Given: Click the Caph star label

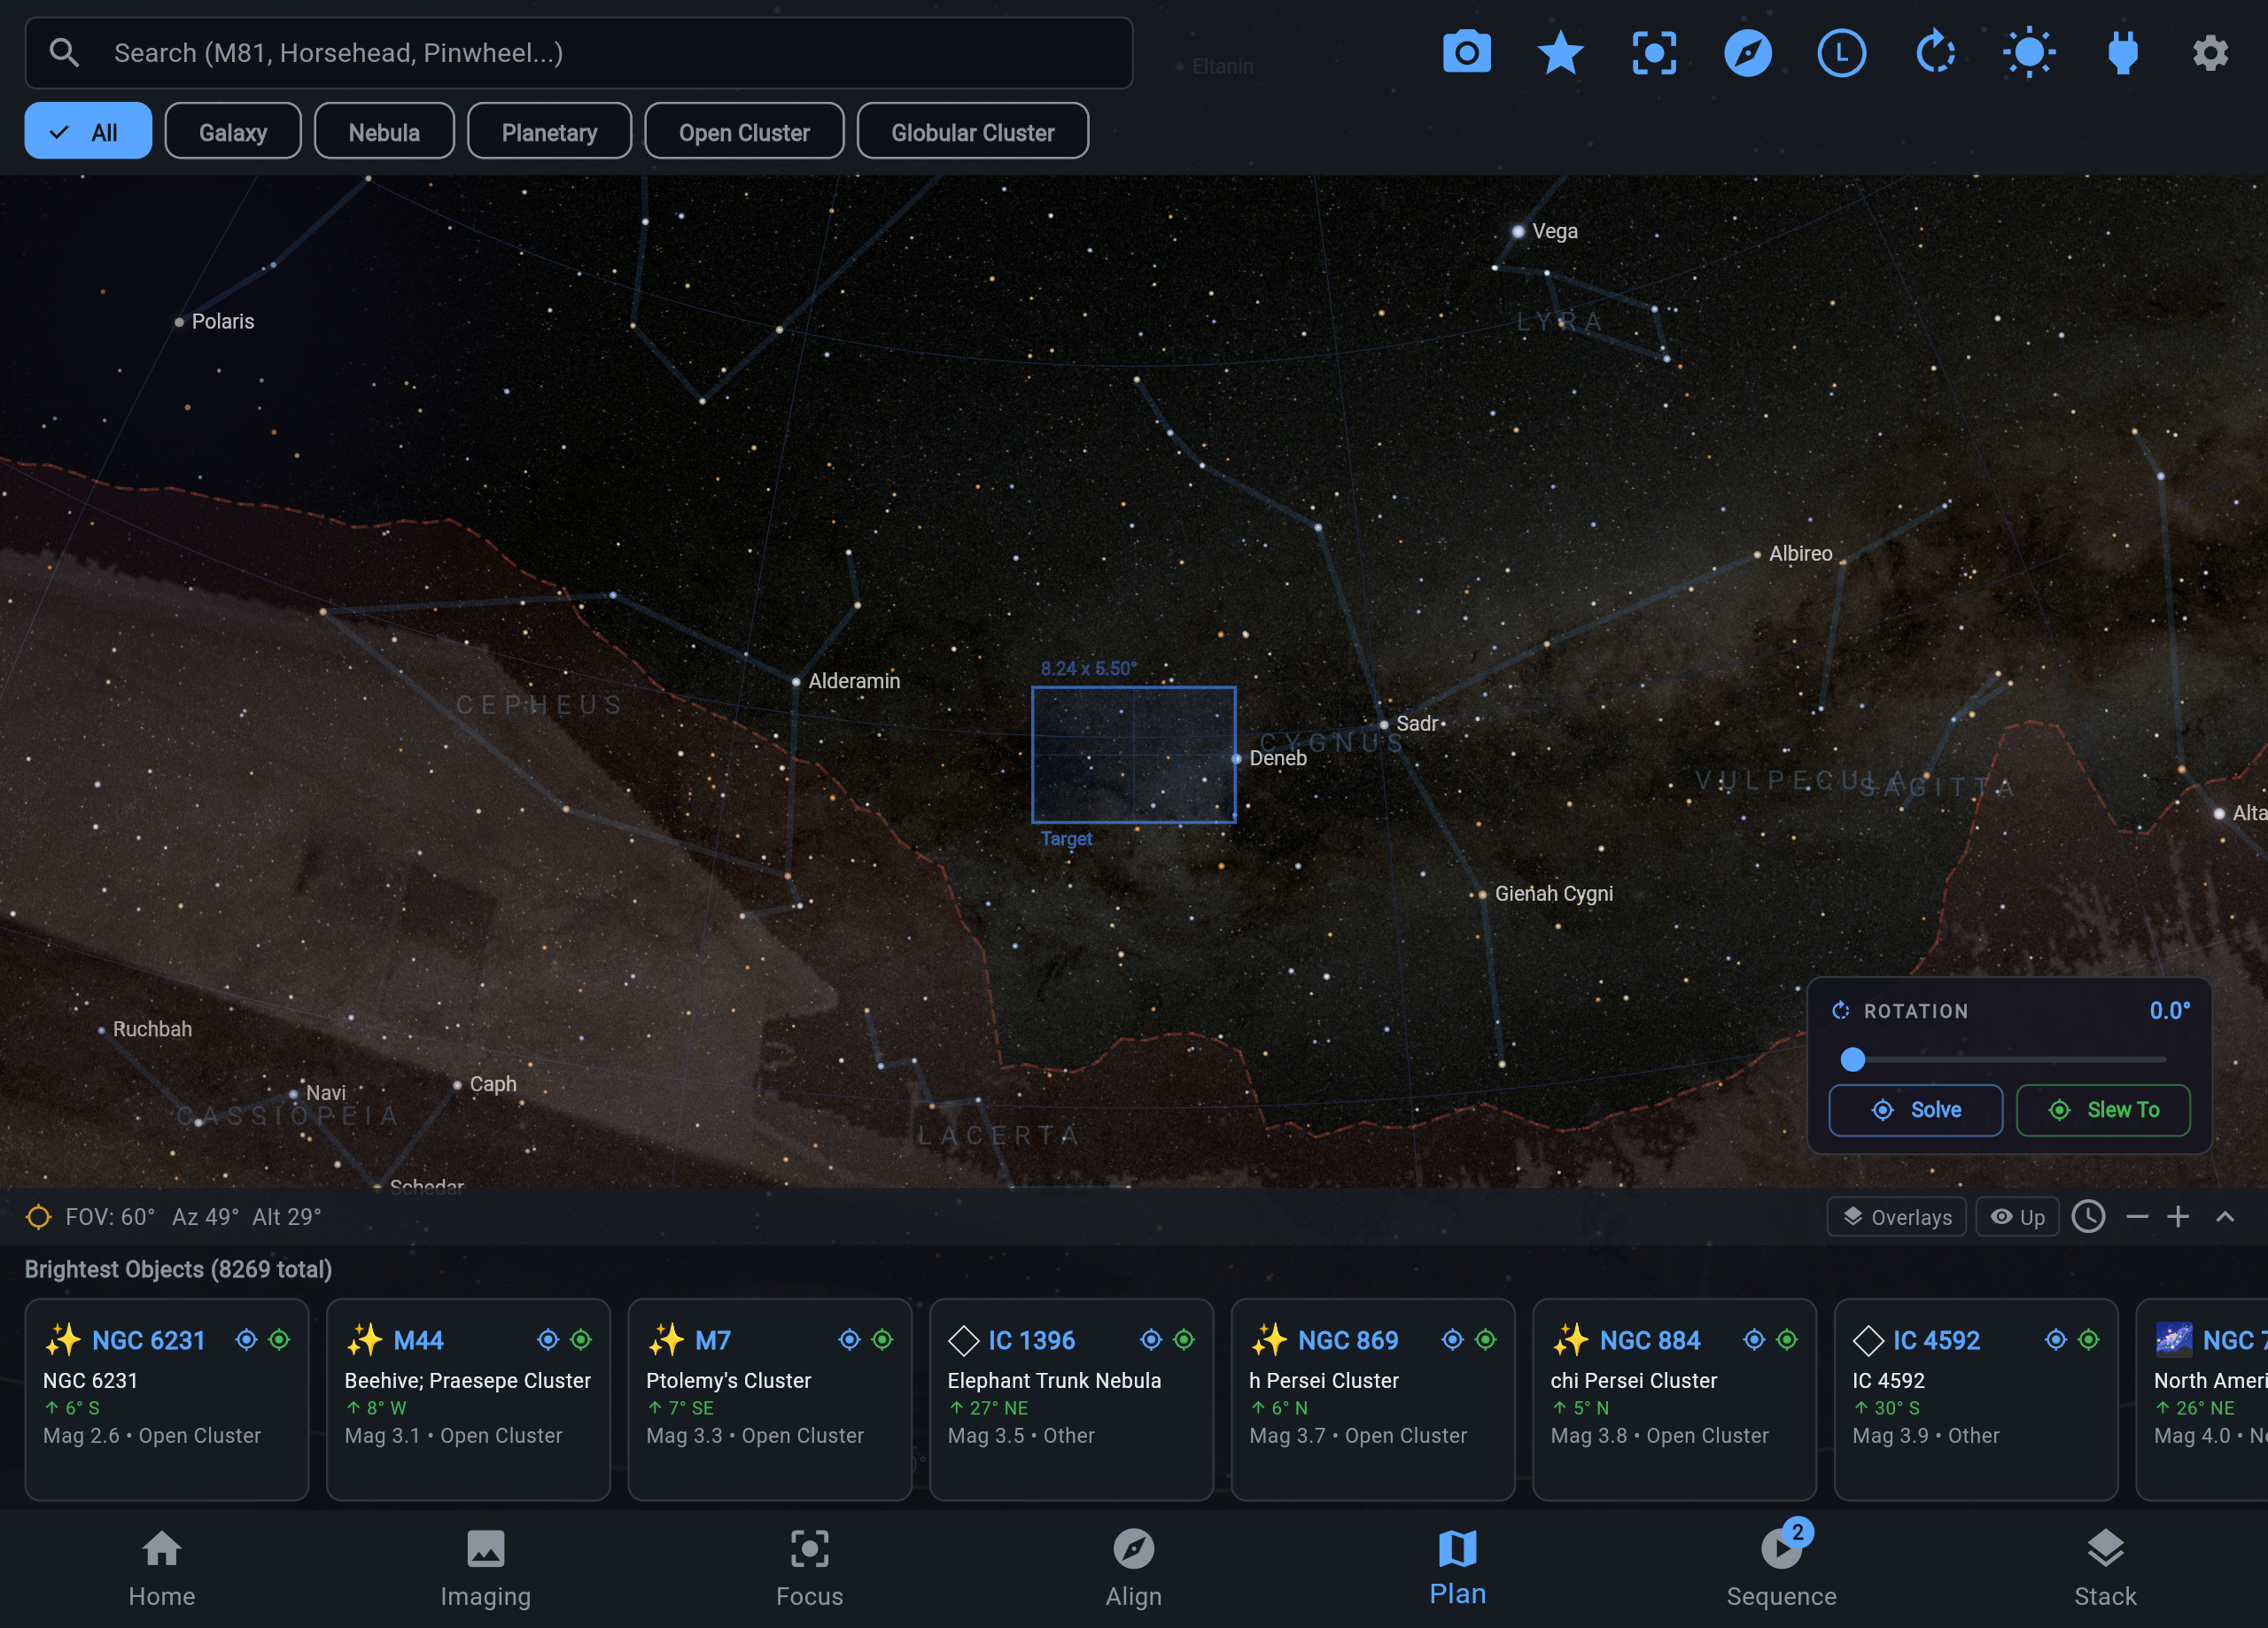Looking at the screenshot, I should [x=493, y=1083].
